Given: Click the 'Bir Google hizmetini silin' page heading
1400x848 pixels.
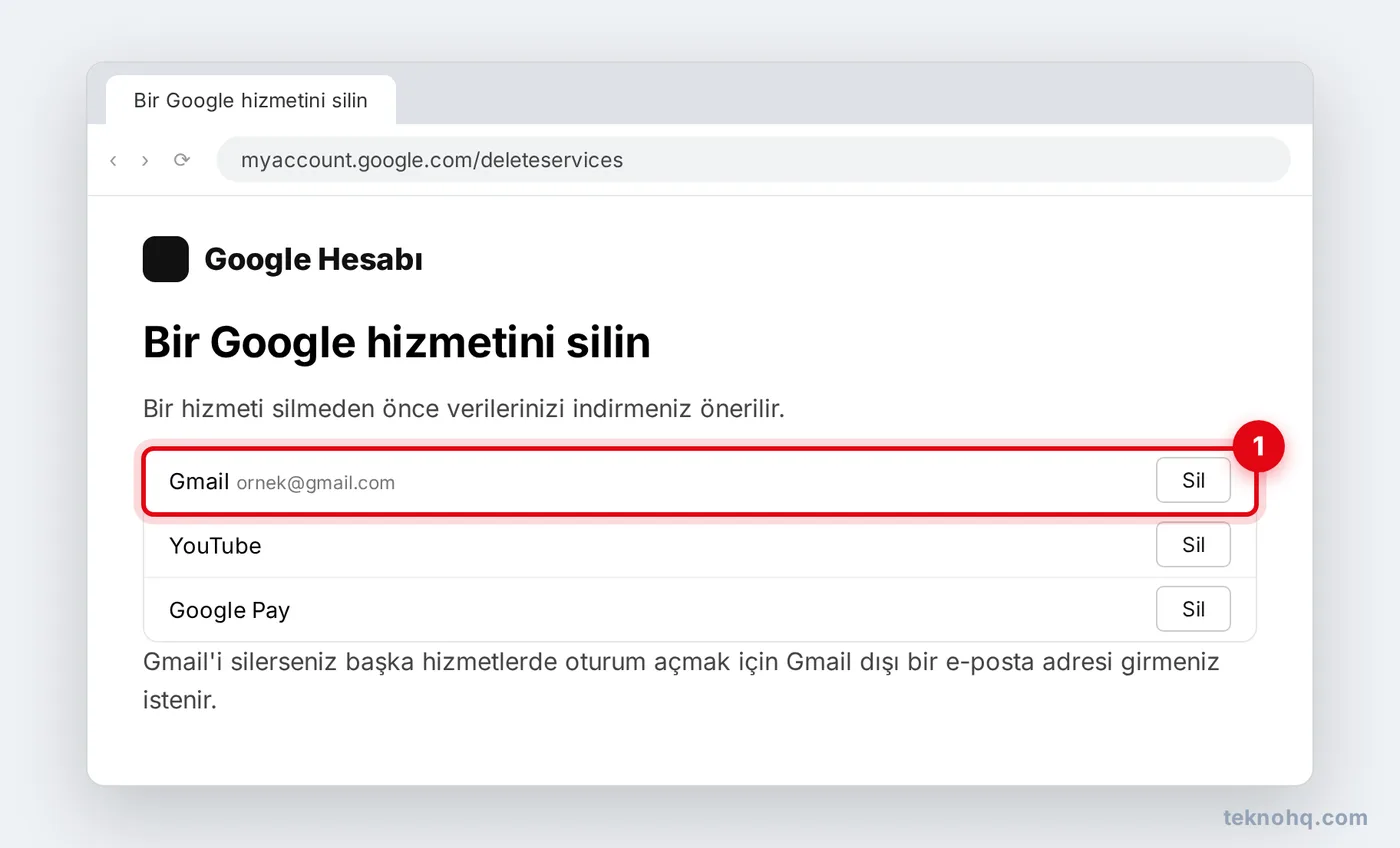Looking at the screenshot, I should point(397,343).
